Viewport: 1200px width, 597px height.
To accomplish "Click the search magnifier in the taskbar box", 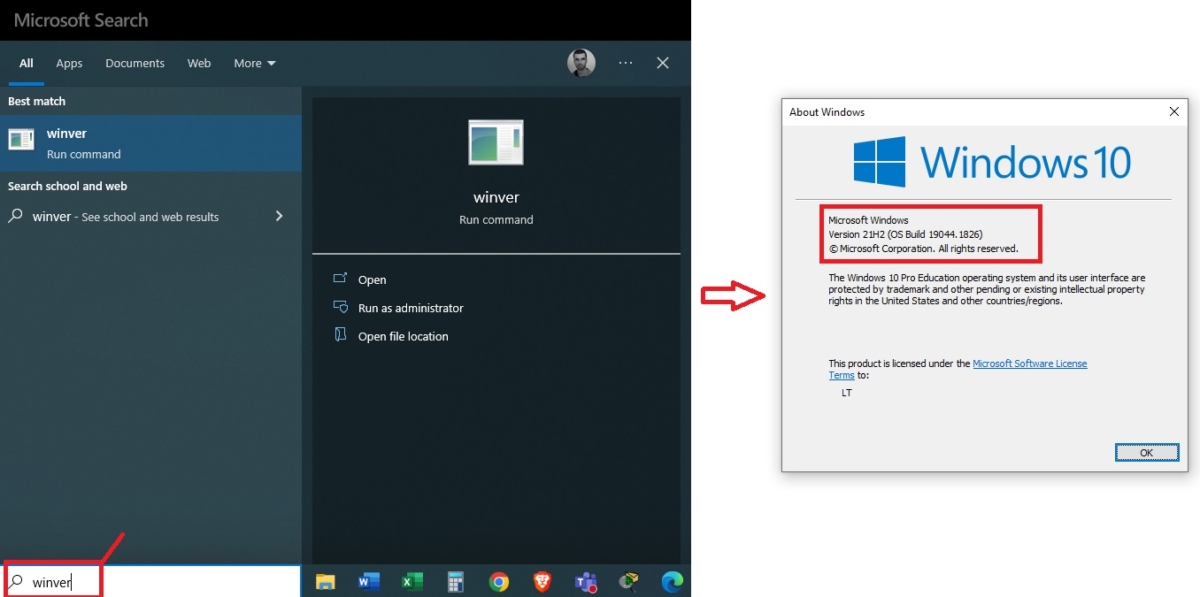I will click(16, 581).
